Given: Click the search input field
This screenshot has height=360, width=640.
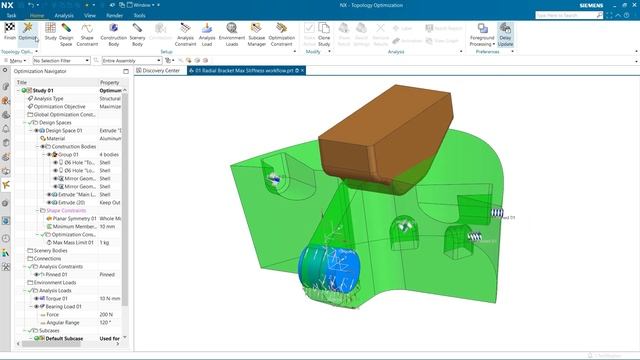Looking at the screenshot, I should [x=565, y=15].
